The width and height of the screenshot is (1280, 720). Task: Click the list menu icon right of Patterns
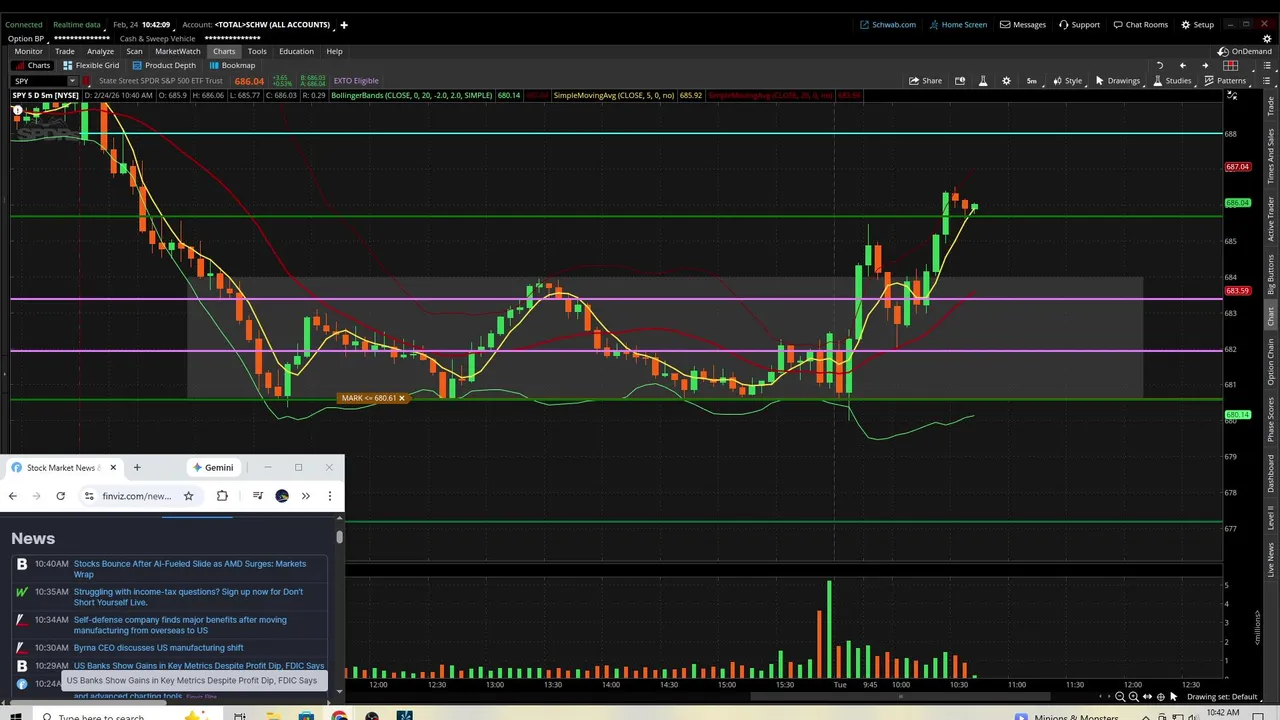[x=1267, y=81]
